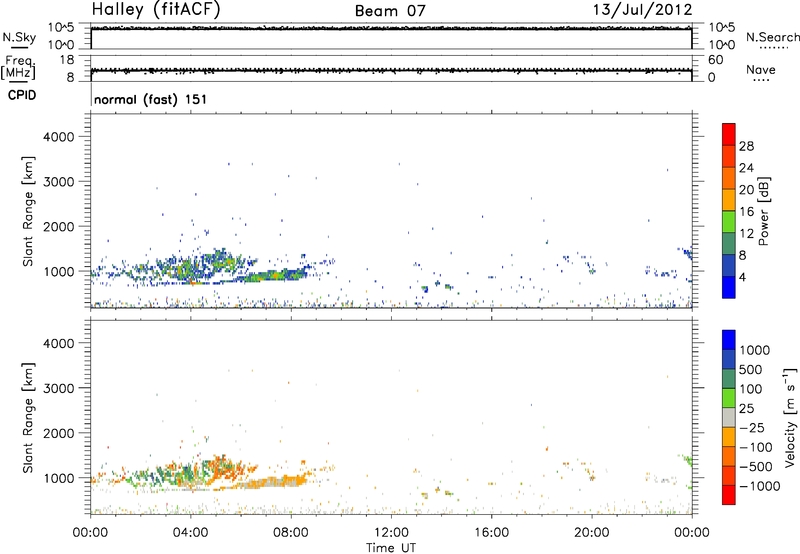Click the 'N.Search' legend label
This screenshot has height=554, width=800.
coord(773,37)
